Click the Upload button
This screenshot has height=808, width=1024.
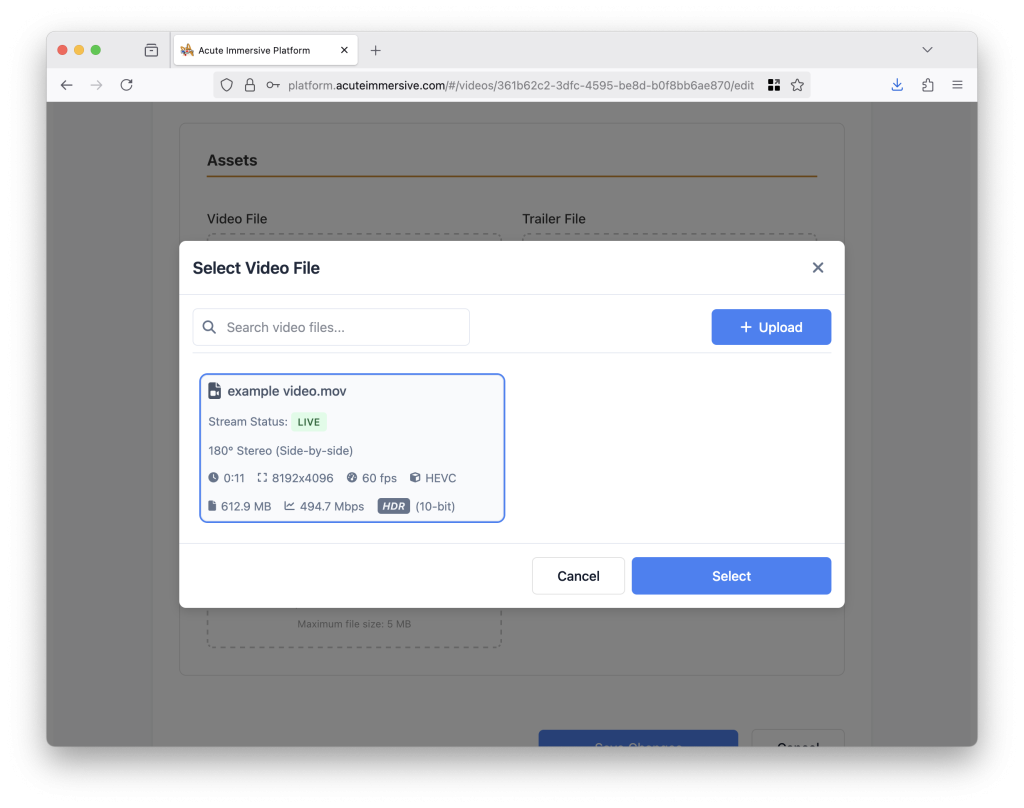(771, 327)
